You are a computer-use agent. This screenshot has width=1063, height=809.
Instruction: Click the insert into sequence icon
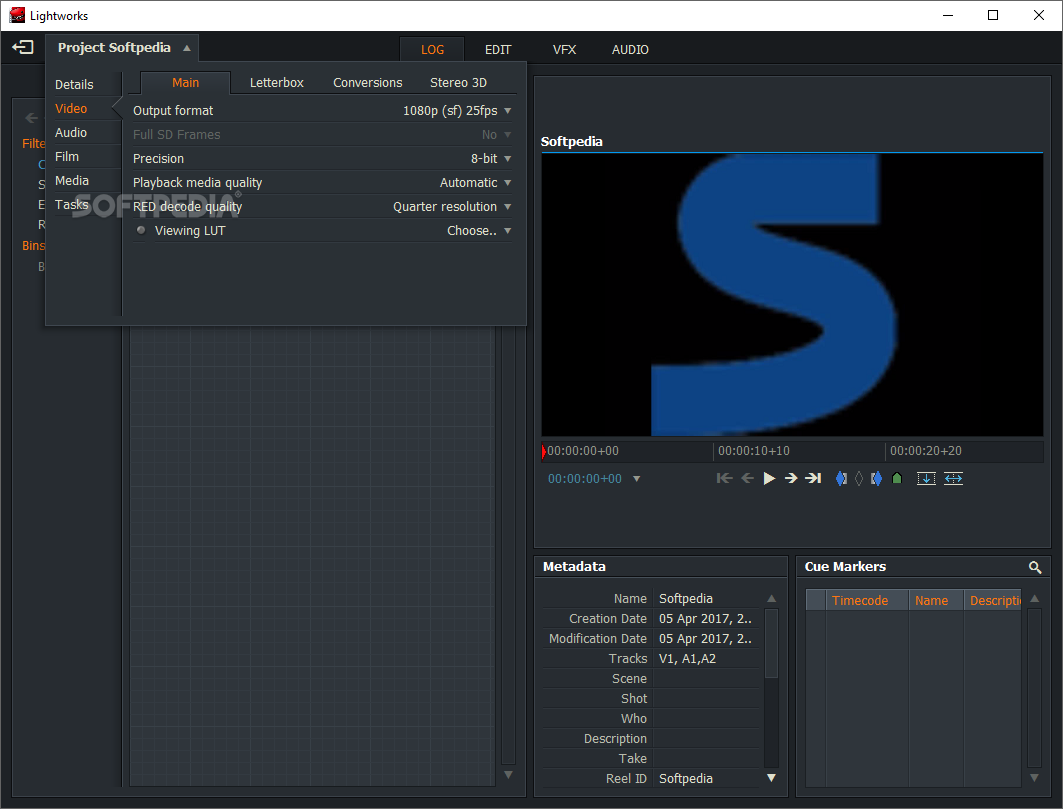tap(926, 478)
